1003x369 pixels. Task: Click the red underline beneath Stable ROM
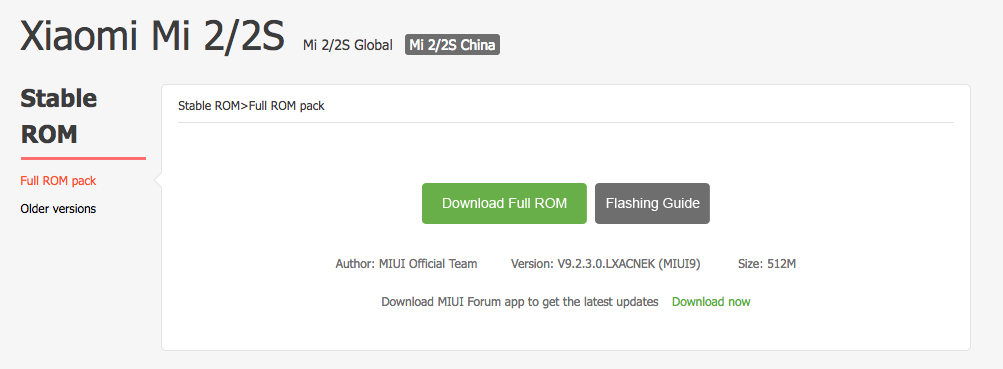pyautogui.click(x=83, y=158)
